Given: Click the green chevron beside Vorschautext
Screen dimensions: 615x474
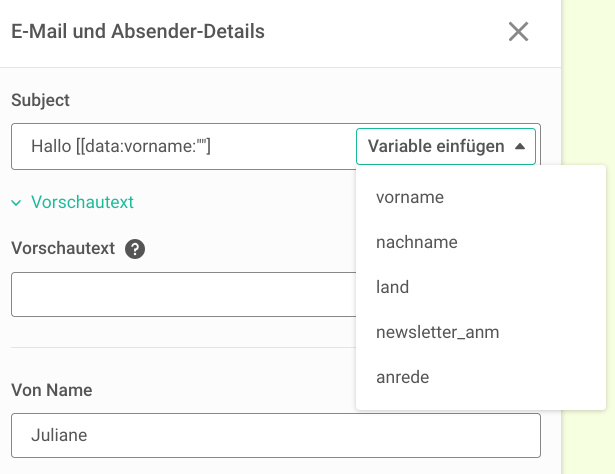Looking at the screenshot, I should pos(16,203).
